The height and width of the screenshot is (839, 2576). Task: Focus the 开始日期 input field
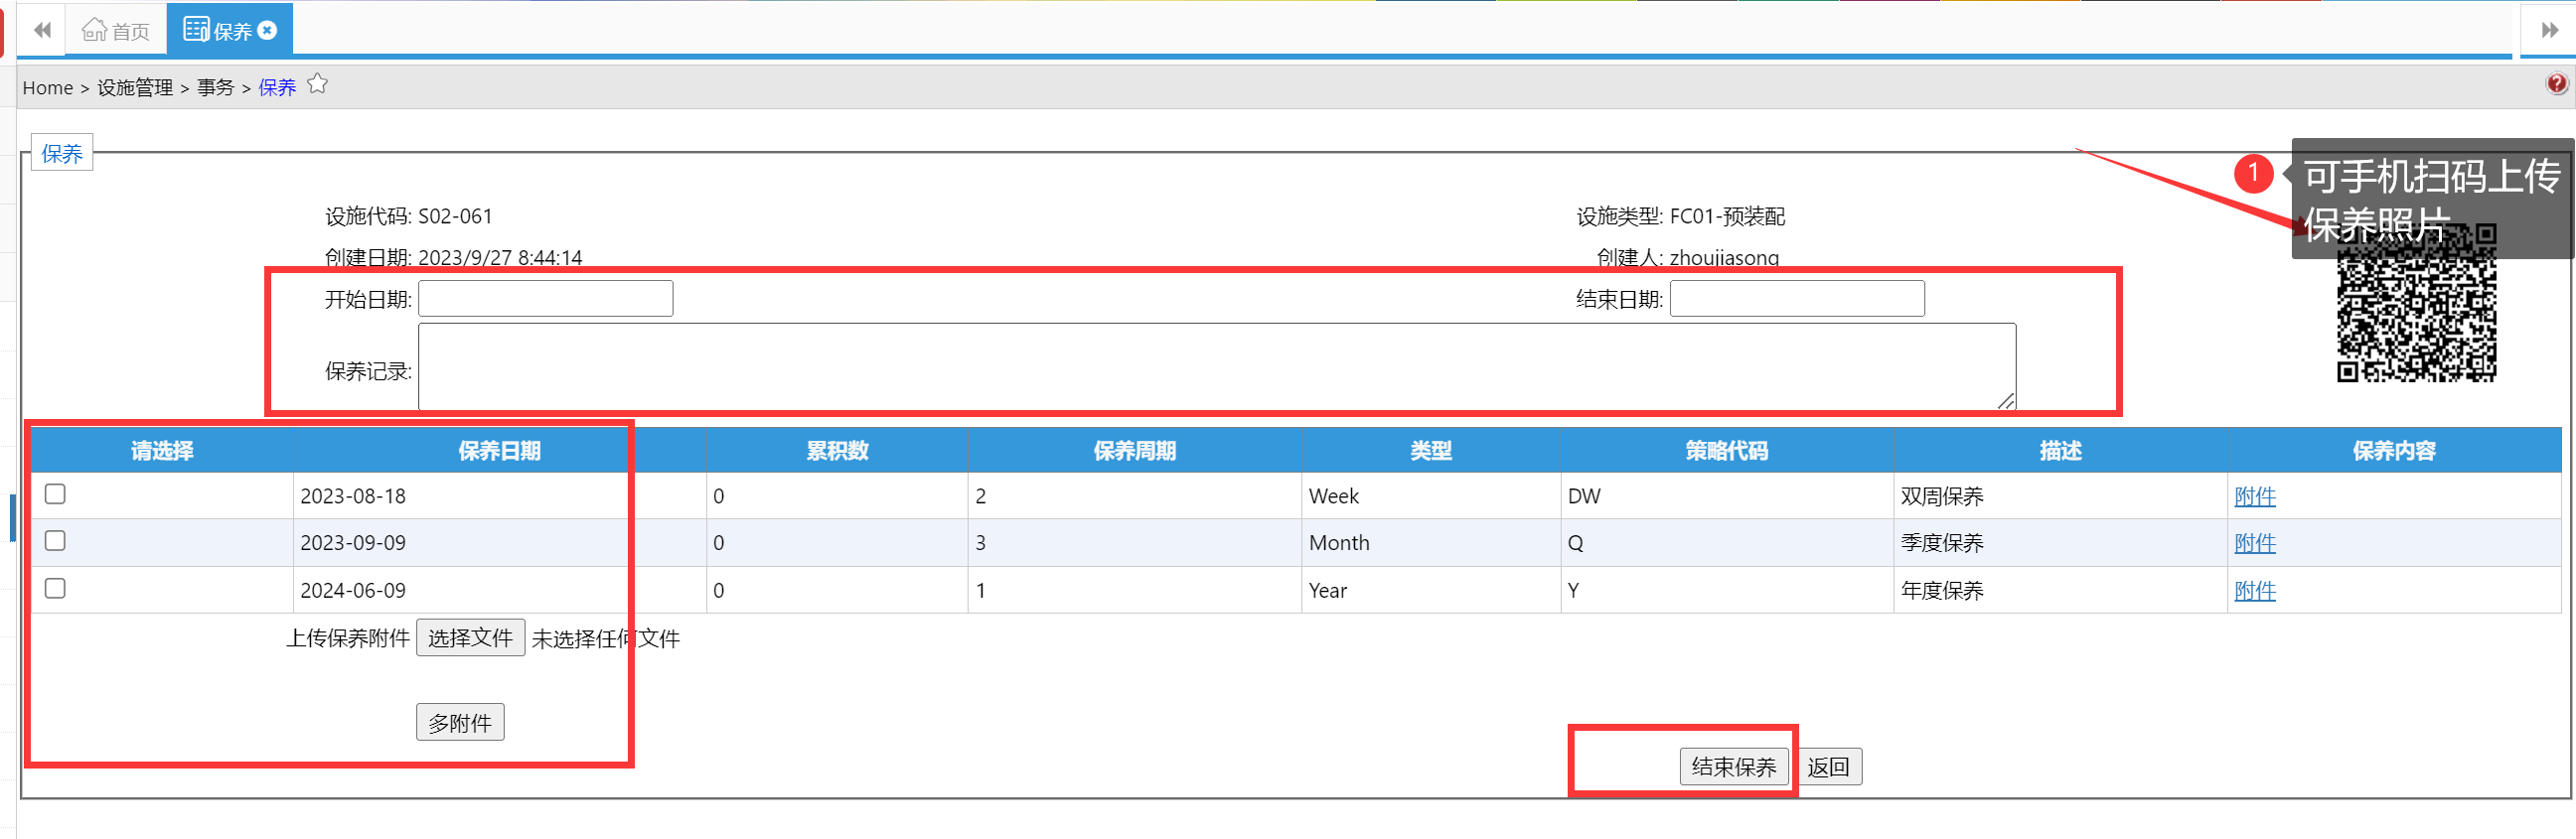coord(545,298)
